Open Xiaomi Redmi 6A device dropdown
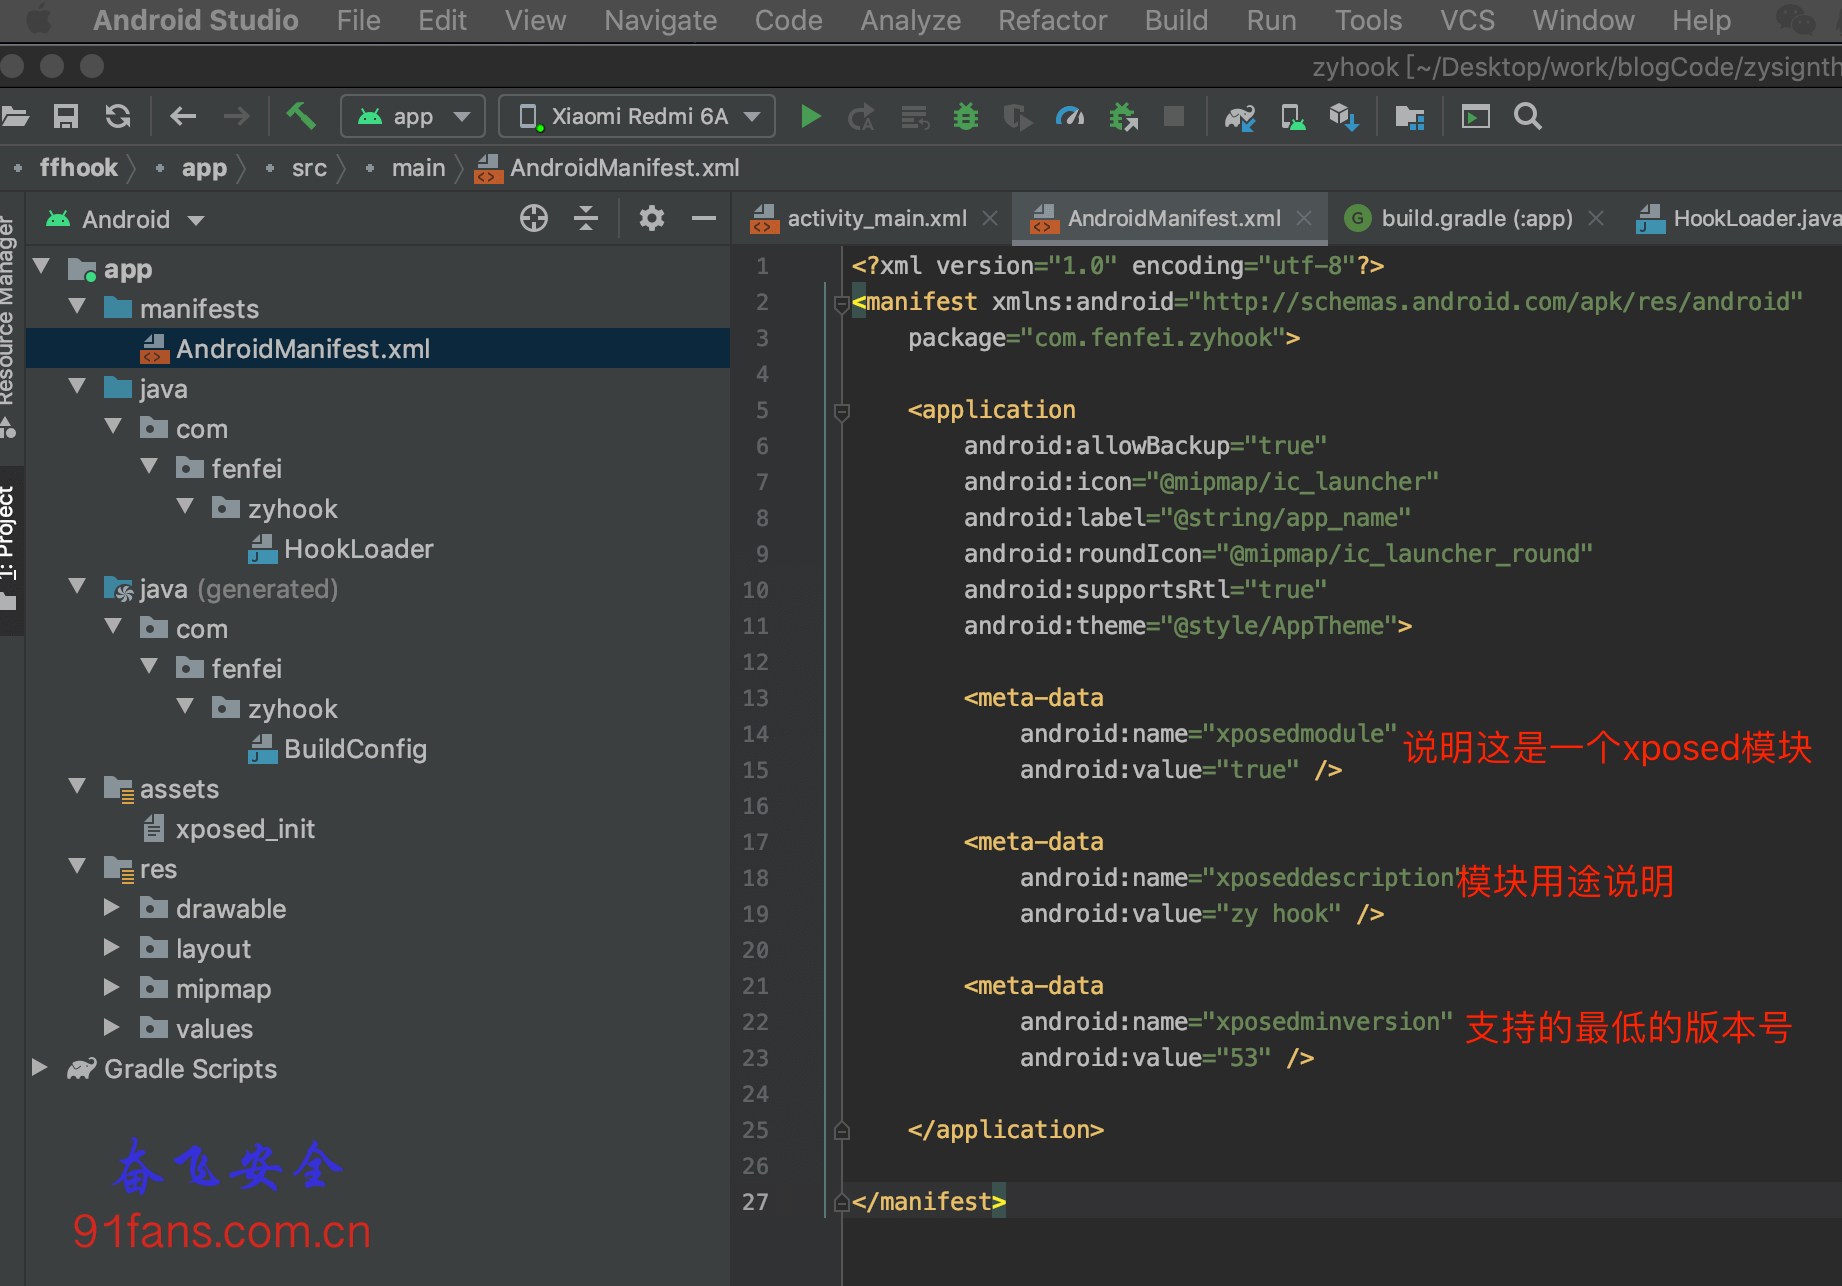The image size is (1842, 1286). click(637, 117)
